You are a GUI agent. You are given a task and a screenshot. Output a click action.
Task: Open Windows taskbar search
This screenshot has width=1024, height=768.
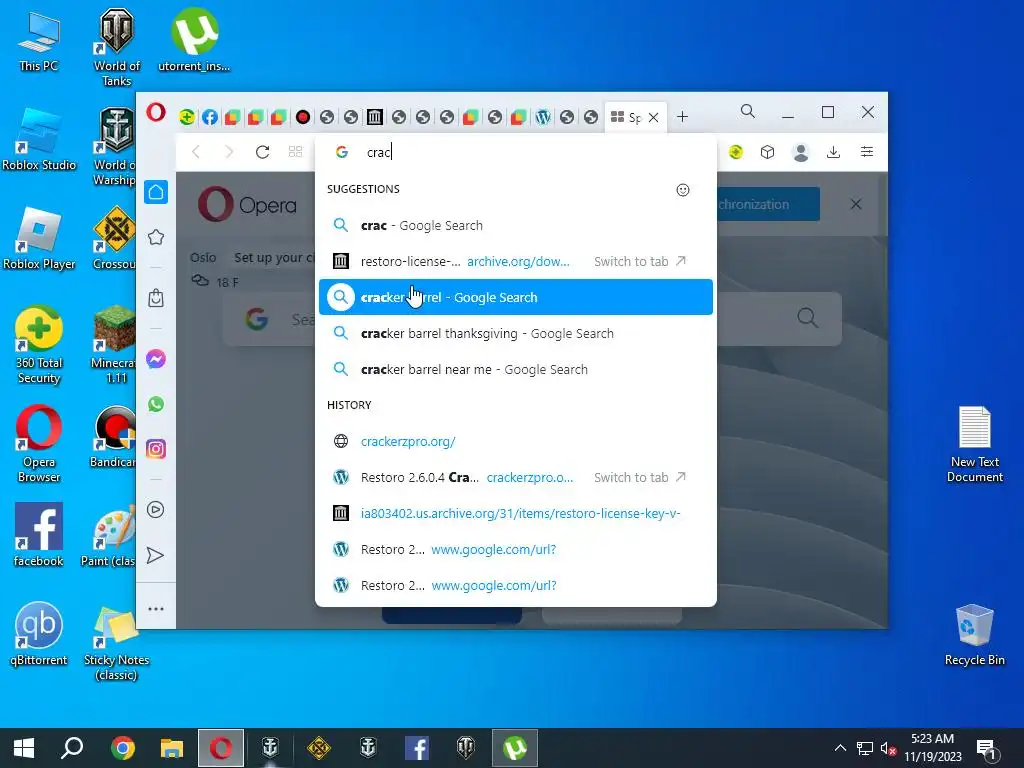click(x=72, y=748)
